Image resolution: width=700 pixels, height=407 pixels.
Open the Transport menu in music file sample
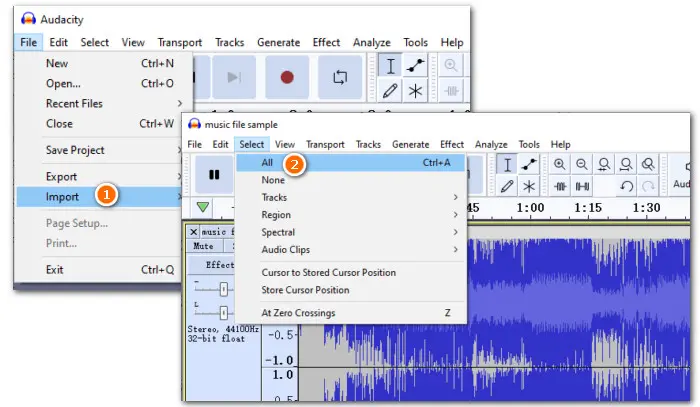(x=325, y=144)
